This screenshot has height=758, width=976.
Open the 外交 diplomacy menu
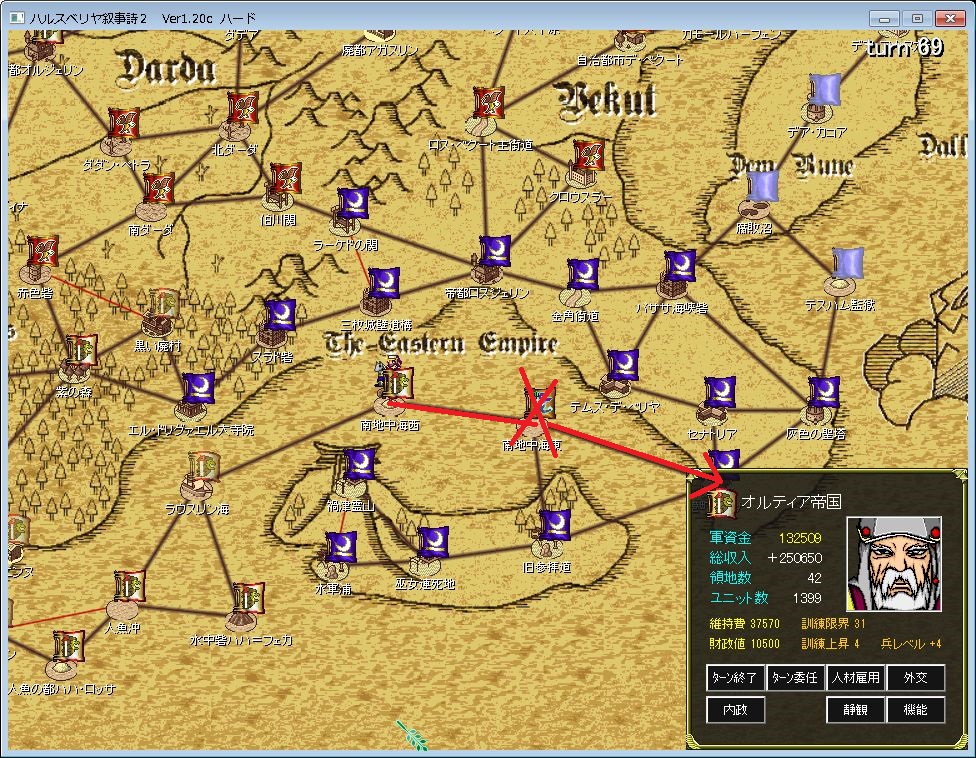916,678
